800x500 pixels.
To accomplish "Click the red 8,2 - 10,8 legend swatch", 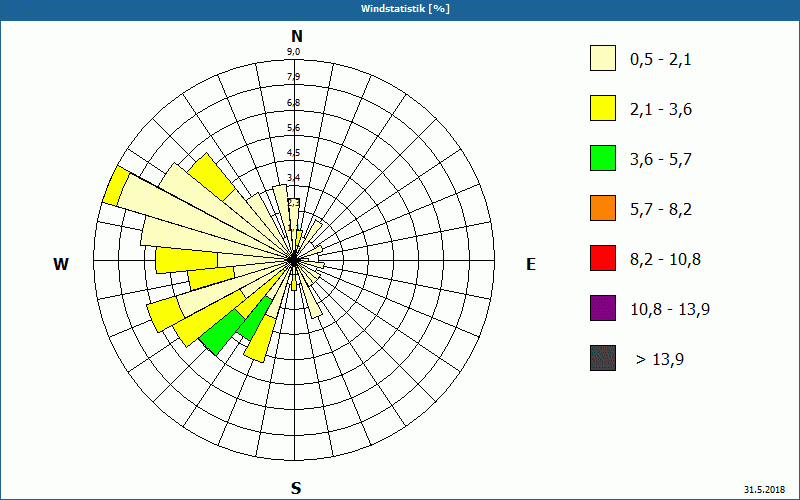I will tap(603, 258).
